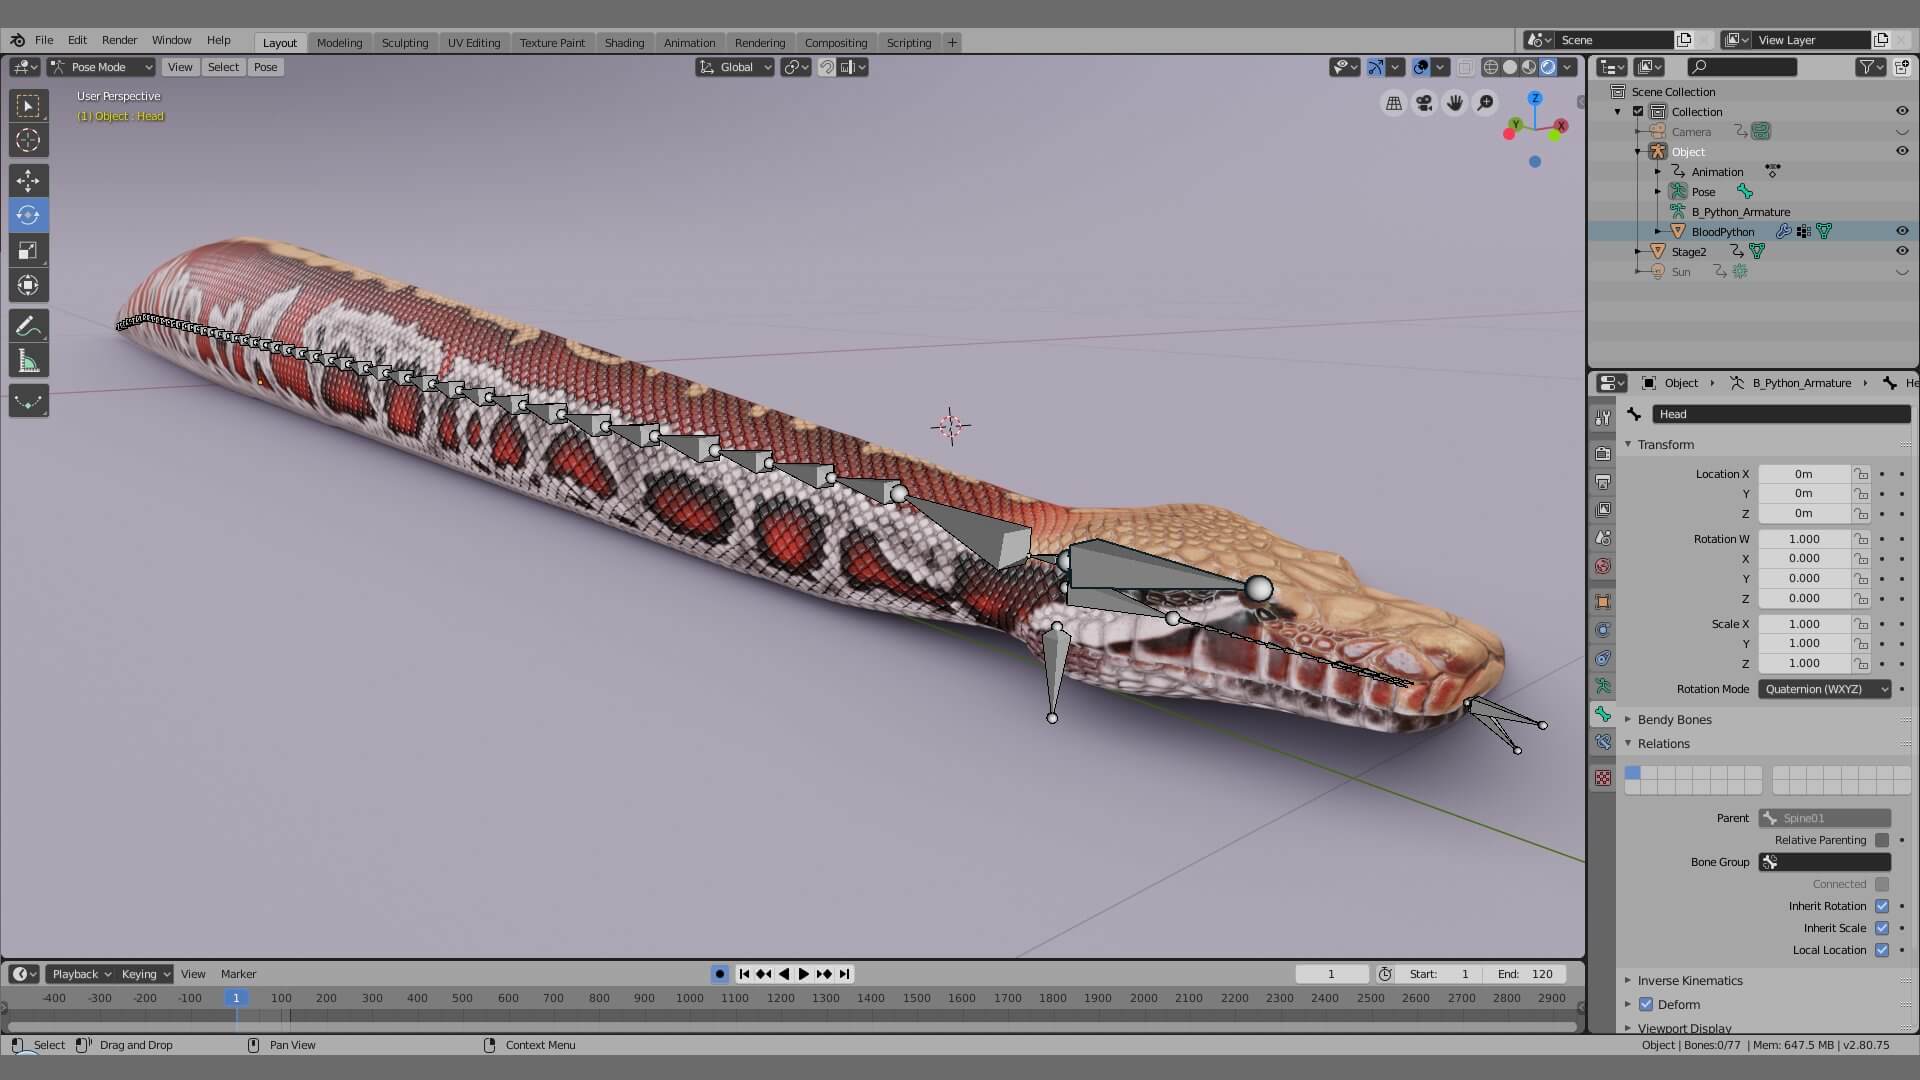This screenshot has width=1920, height=1080.
Task: Uncheck Local Location checkbox
Action: click(x=1882, y=950)
